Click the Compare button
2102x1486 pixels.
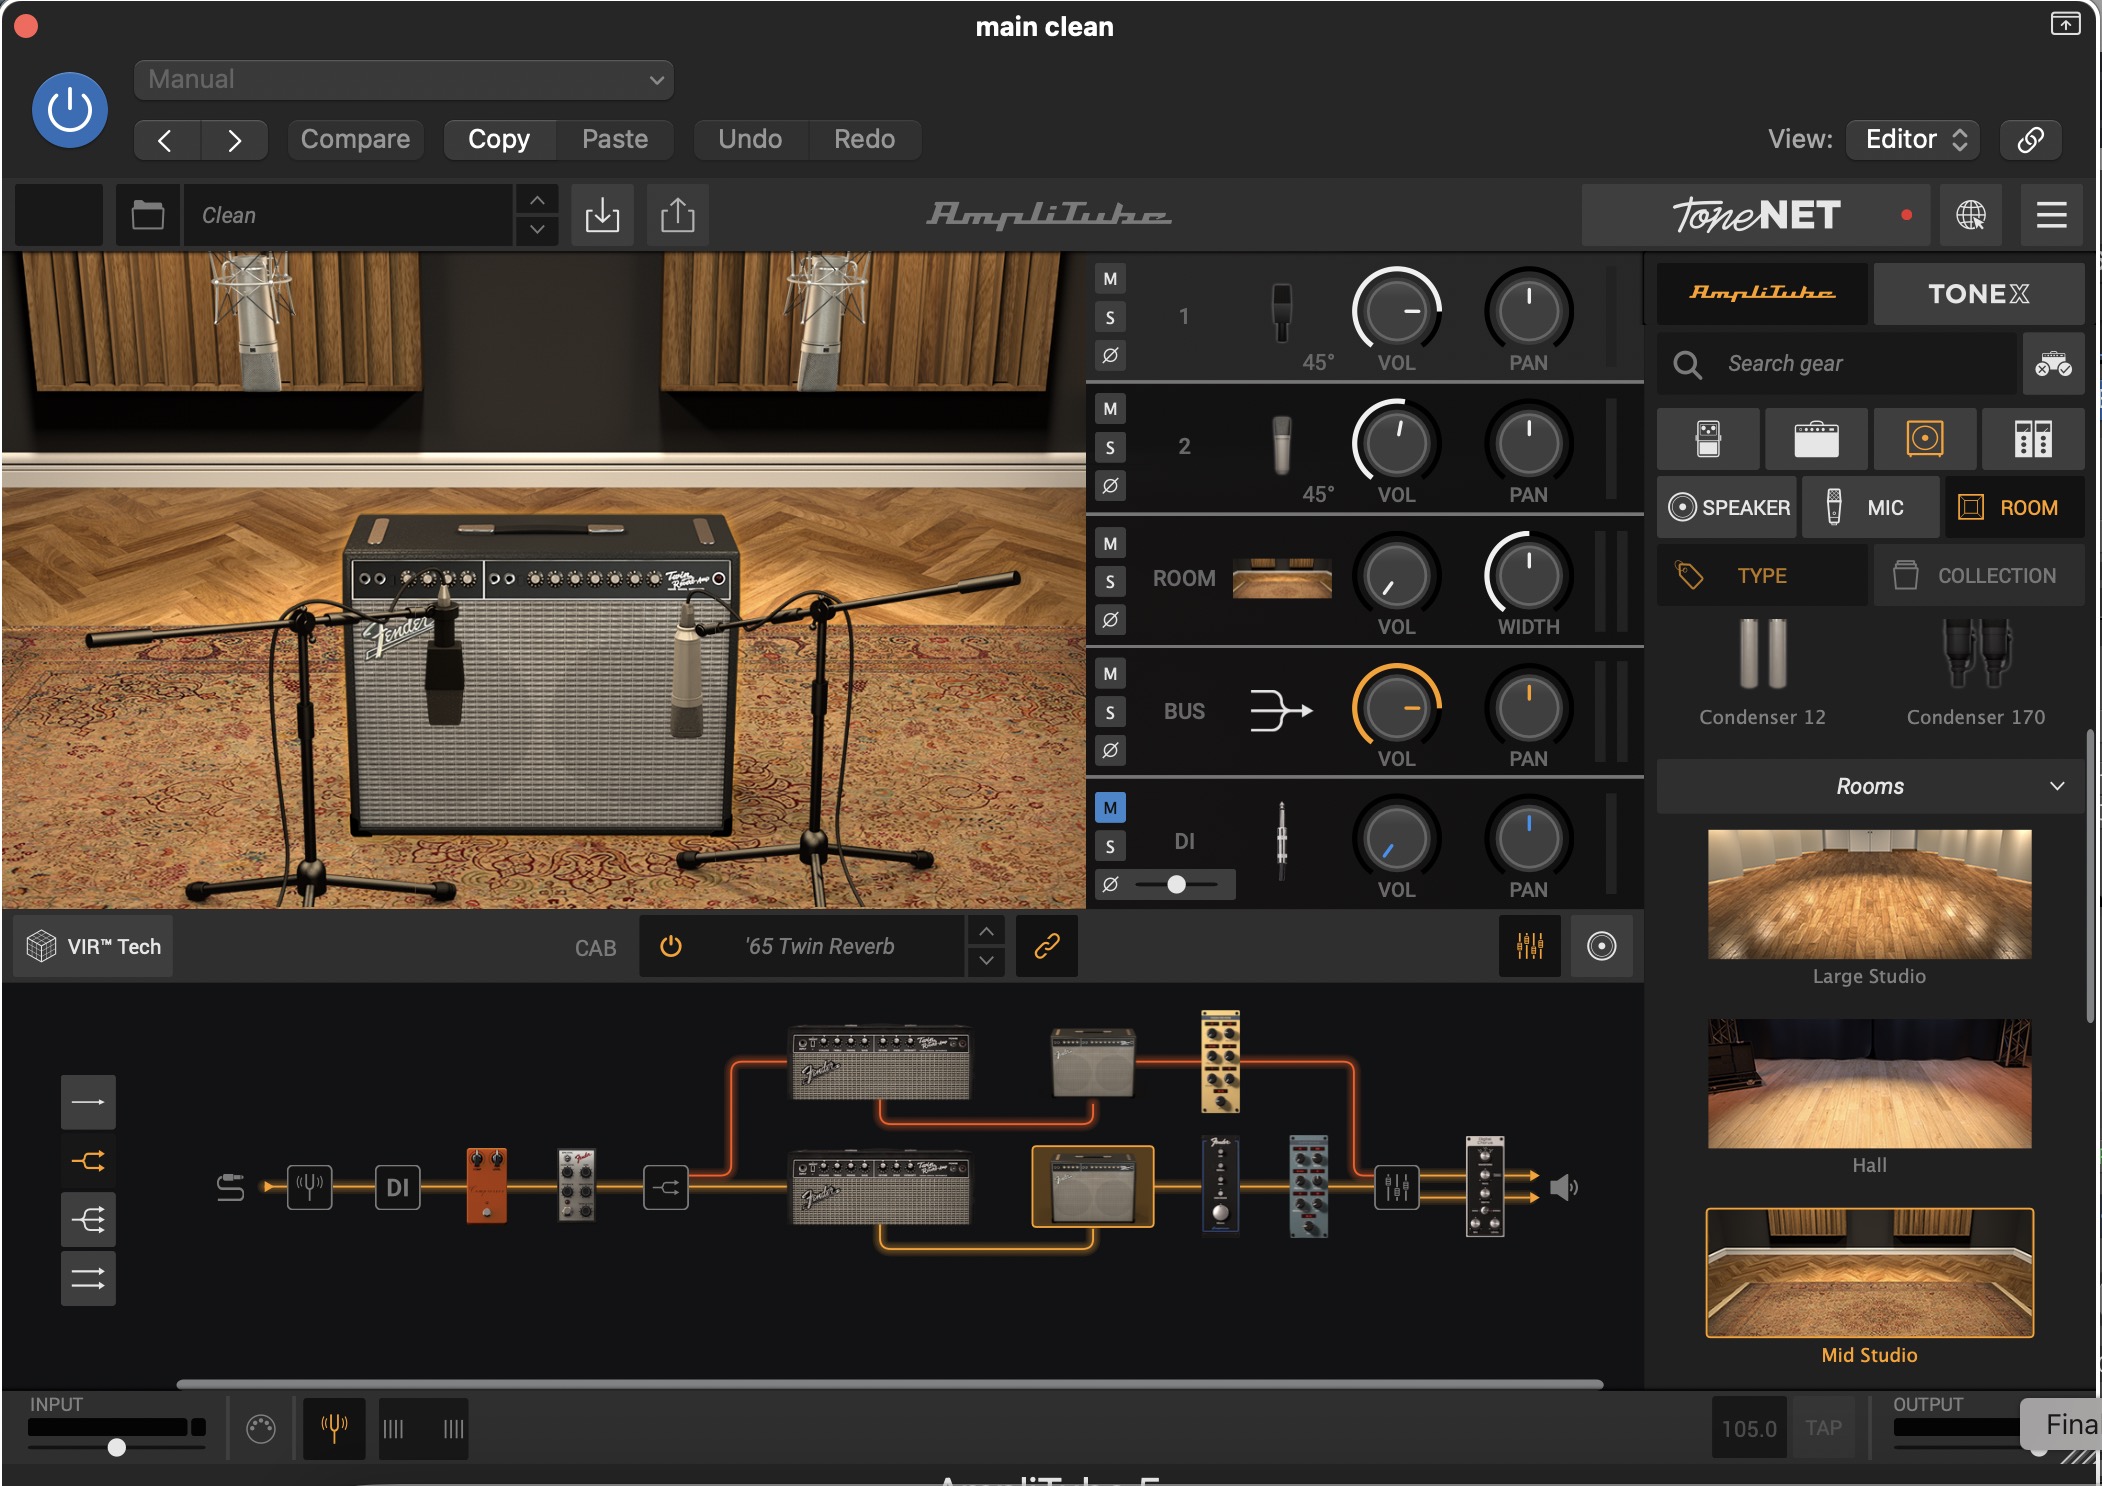tap(355, 139)
